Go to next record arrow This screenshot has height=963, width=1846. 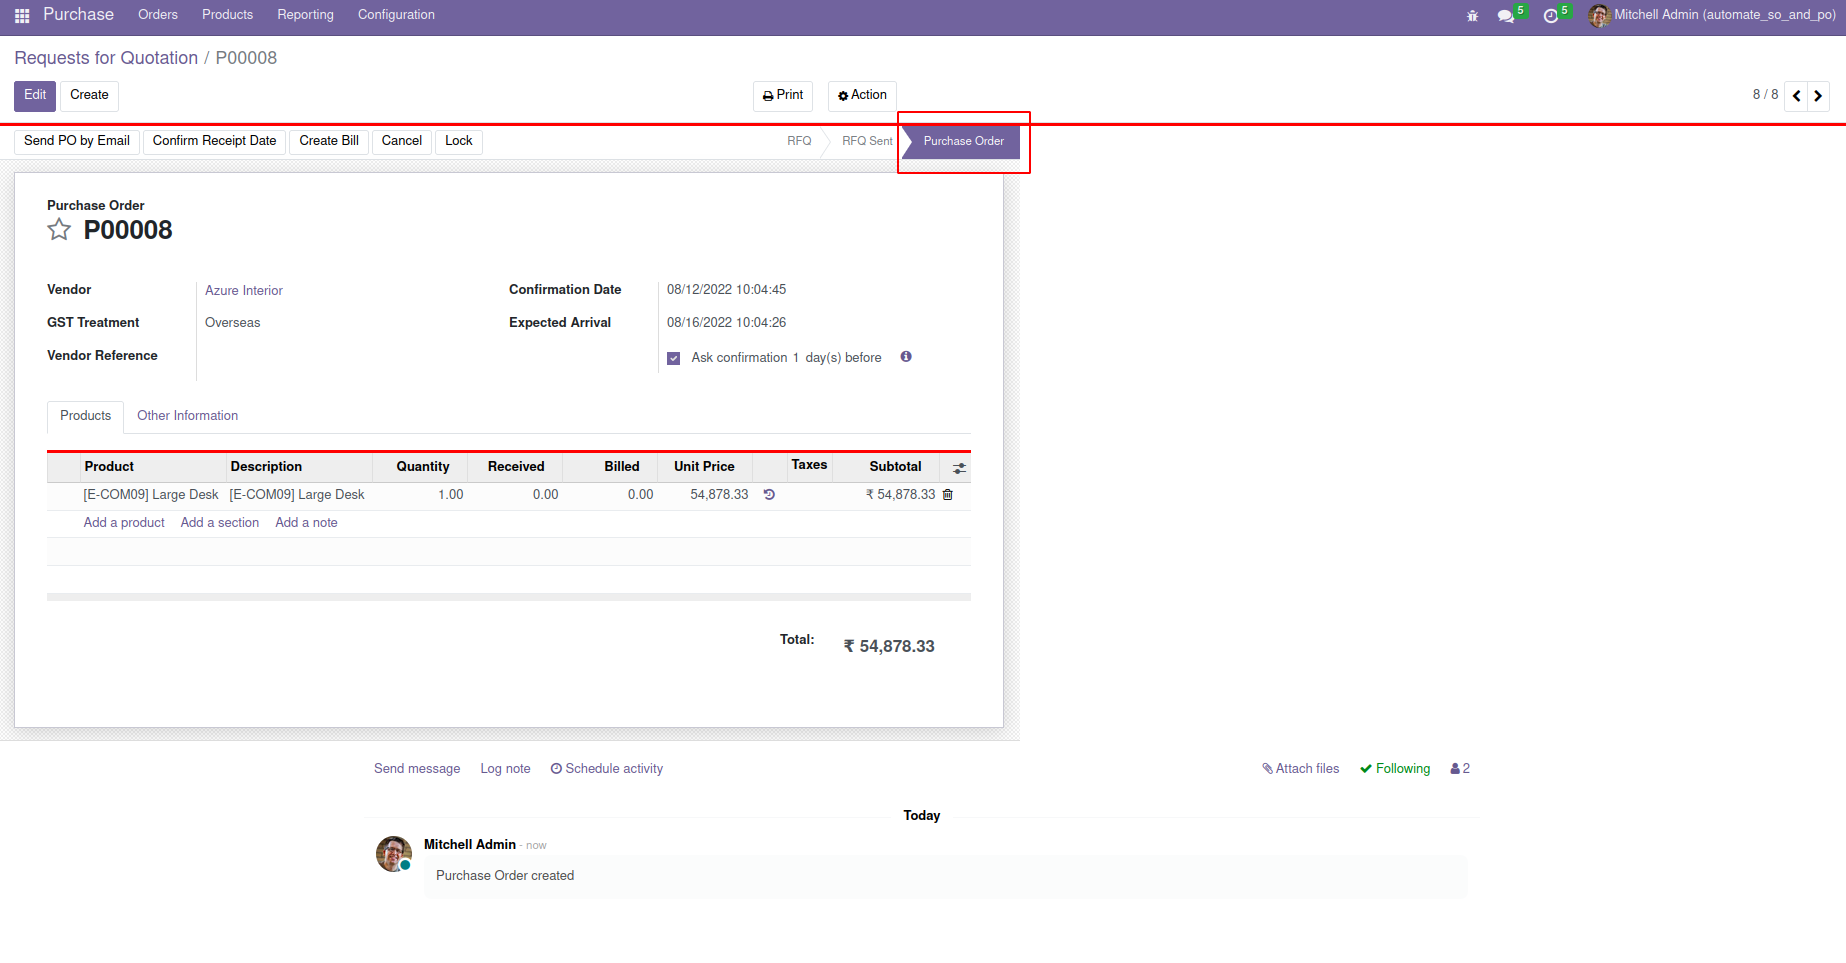(1818, 96)
